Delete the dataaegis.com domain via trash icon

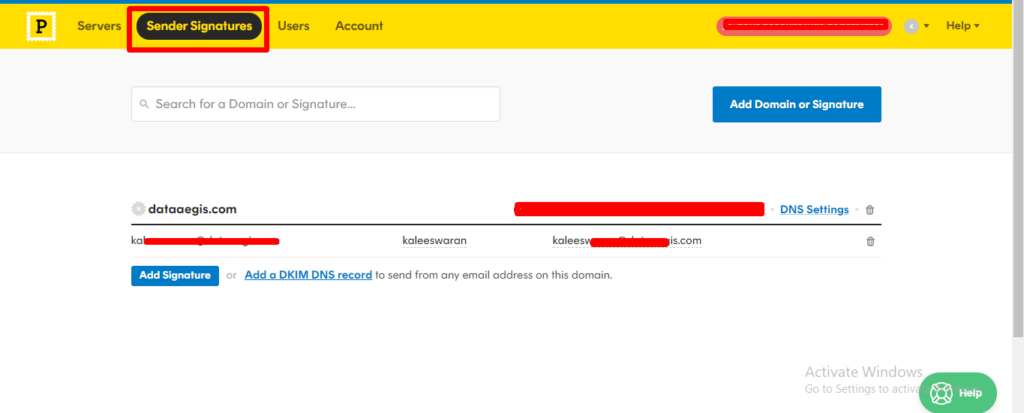pyautogui.click(x=869, y=210)
